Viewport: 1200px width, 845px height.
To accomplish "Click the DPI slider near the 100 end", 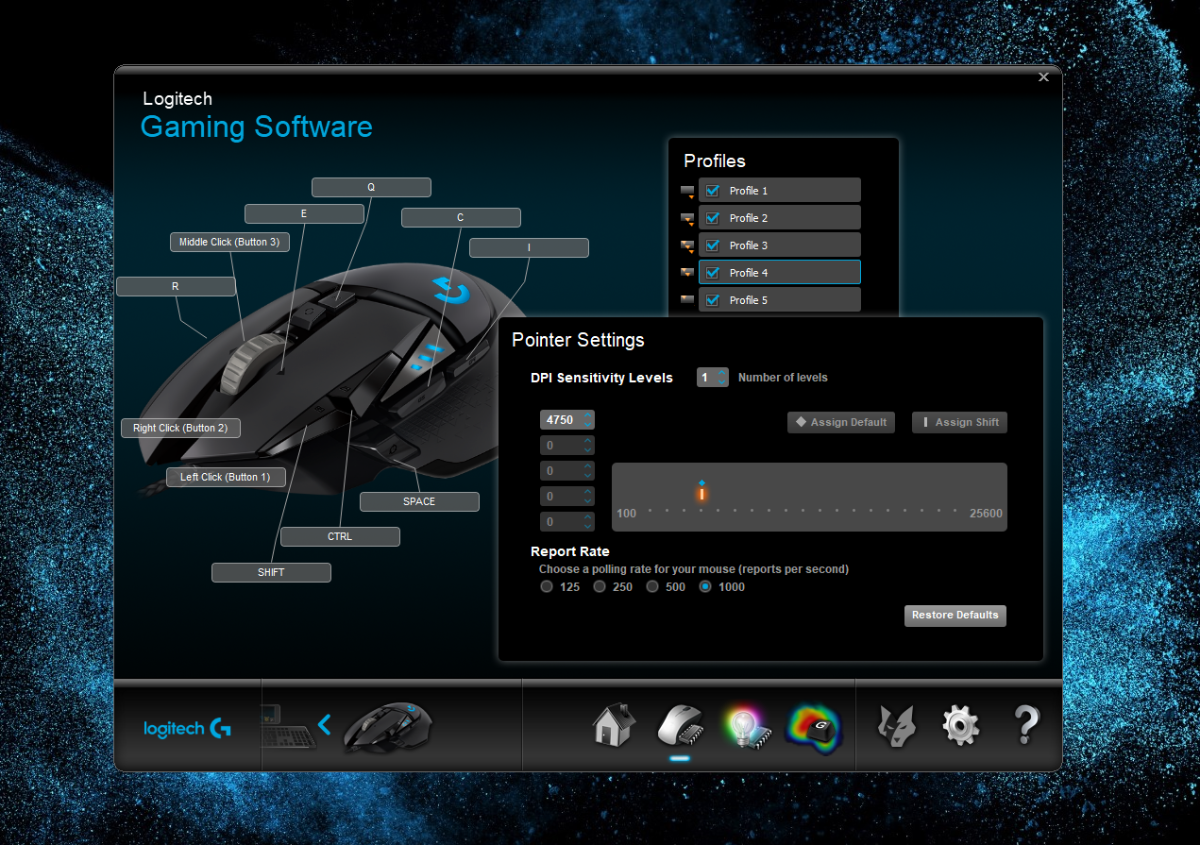I will coord(626,513).
